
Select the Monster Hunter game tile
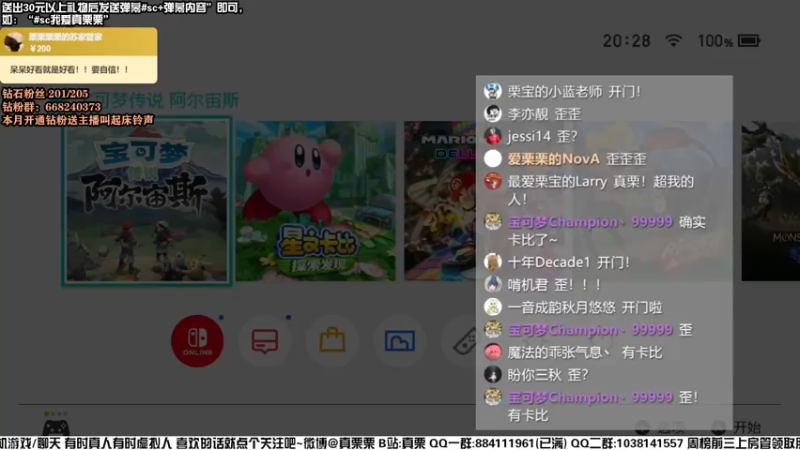tap(770, 201)
